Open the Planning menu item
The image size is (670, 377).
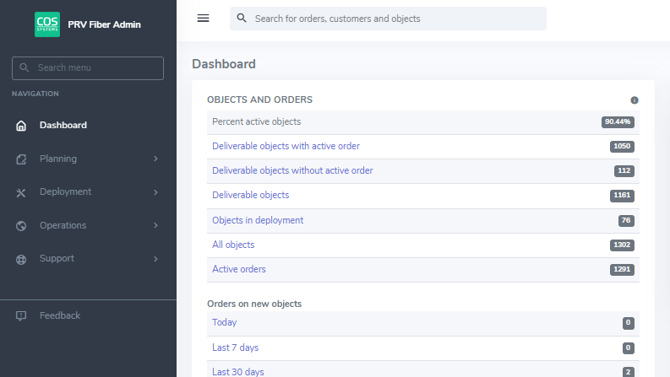[58, 159]
